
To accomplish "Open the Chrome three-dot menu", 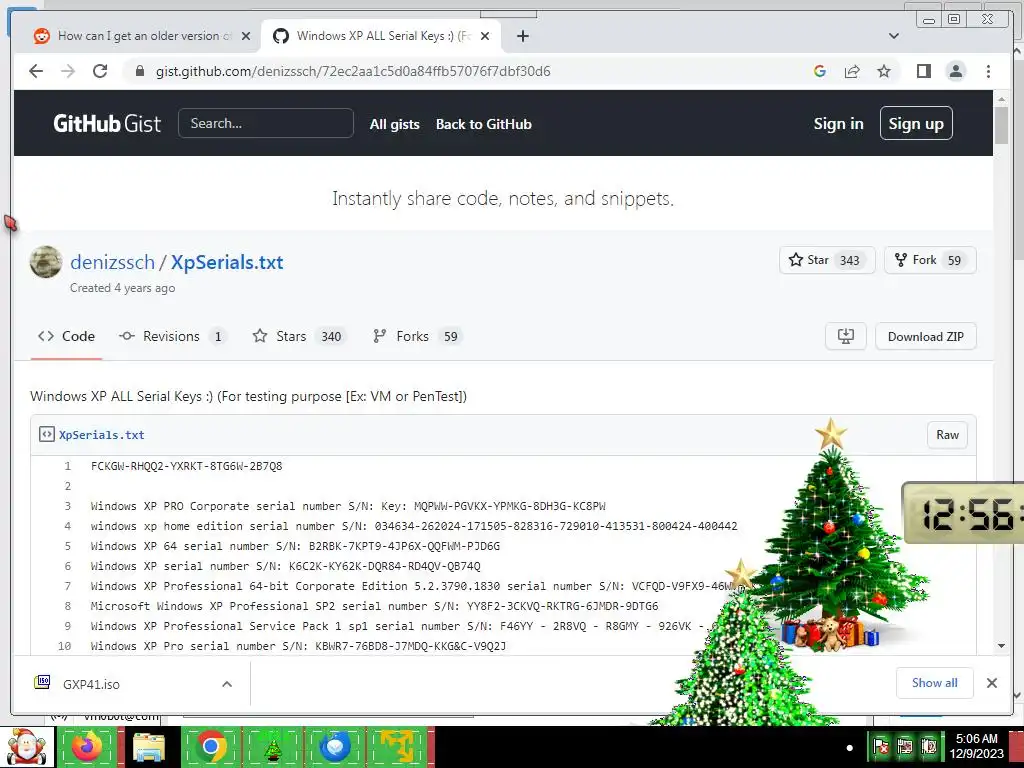I will pyautogui.click(x=988, y=71).
